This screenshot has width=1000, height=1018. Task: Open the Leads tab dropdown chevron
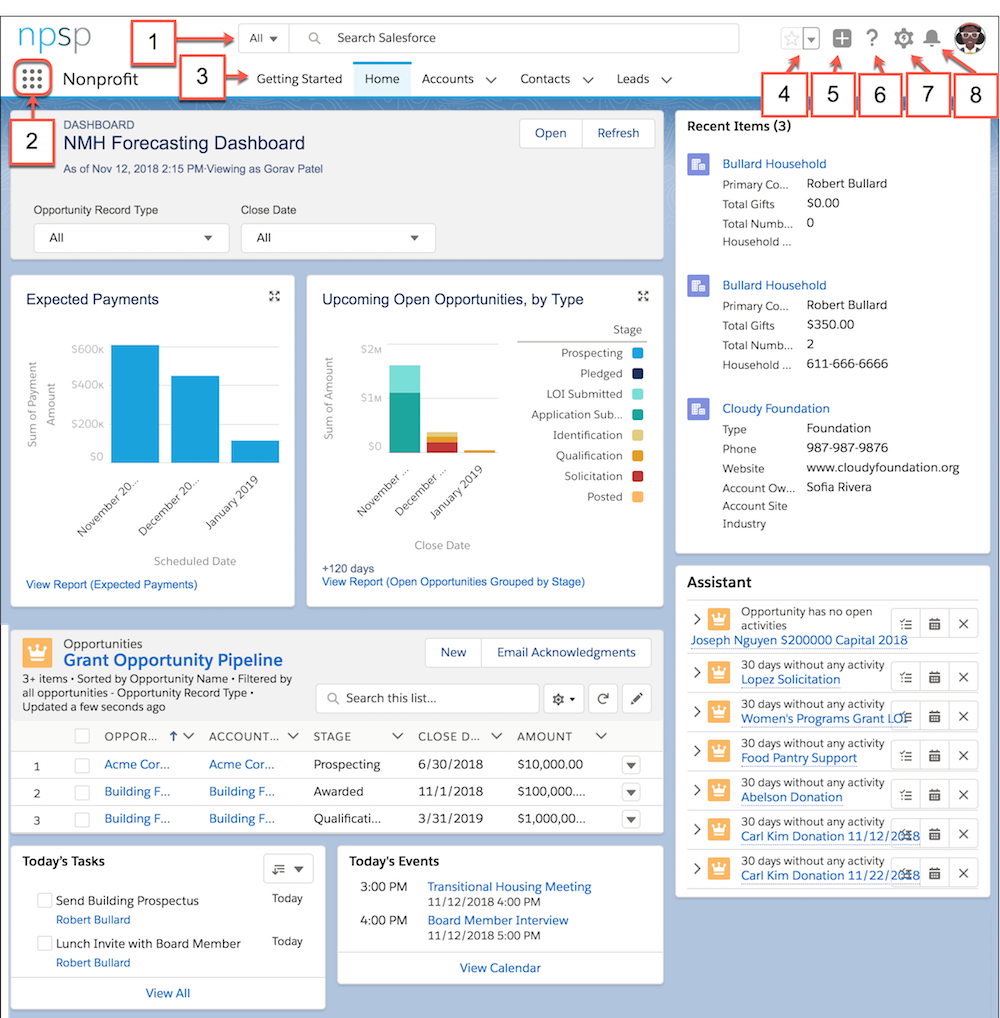click(666, 80)
